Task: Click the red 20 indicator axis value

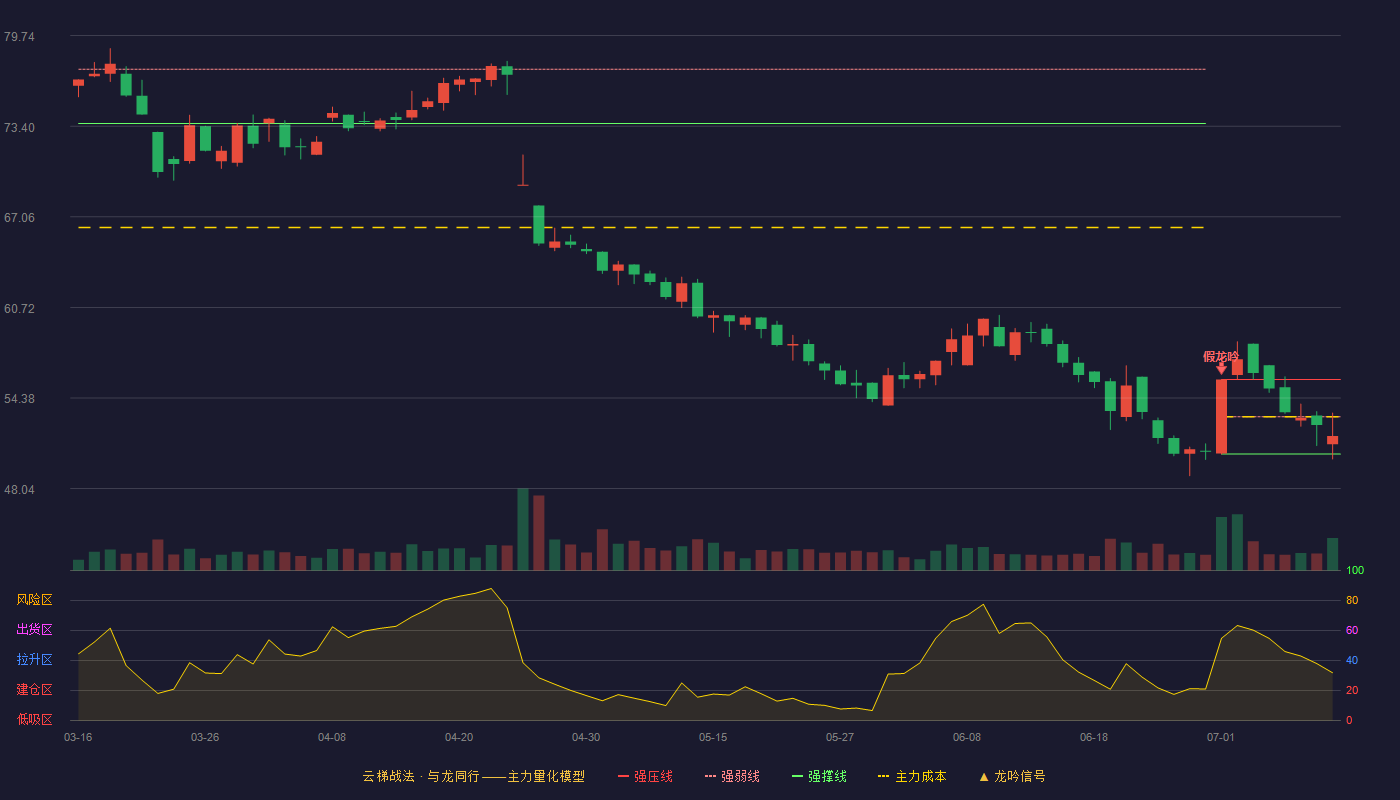Action: click(x=1352, y=691)
